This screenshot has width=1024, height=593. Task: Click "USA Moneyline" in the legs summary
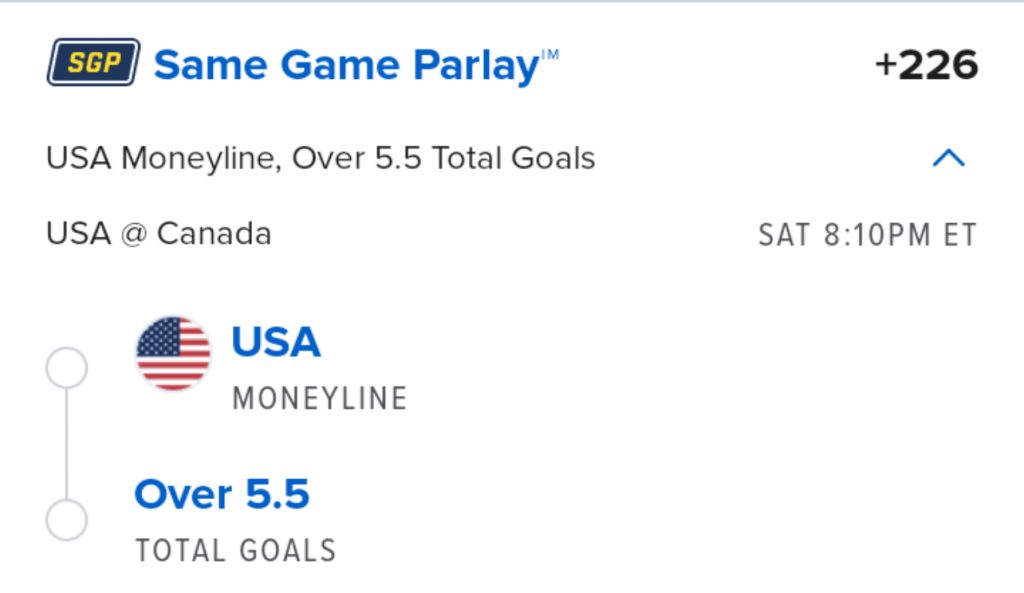(160, 158)
